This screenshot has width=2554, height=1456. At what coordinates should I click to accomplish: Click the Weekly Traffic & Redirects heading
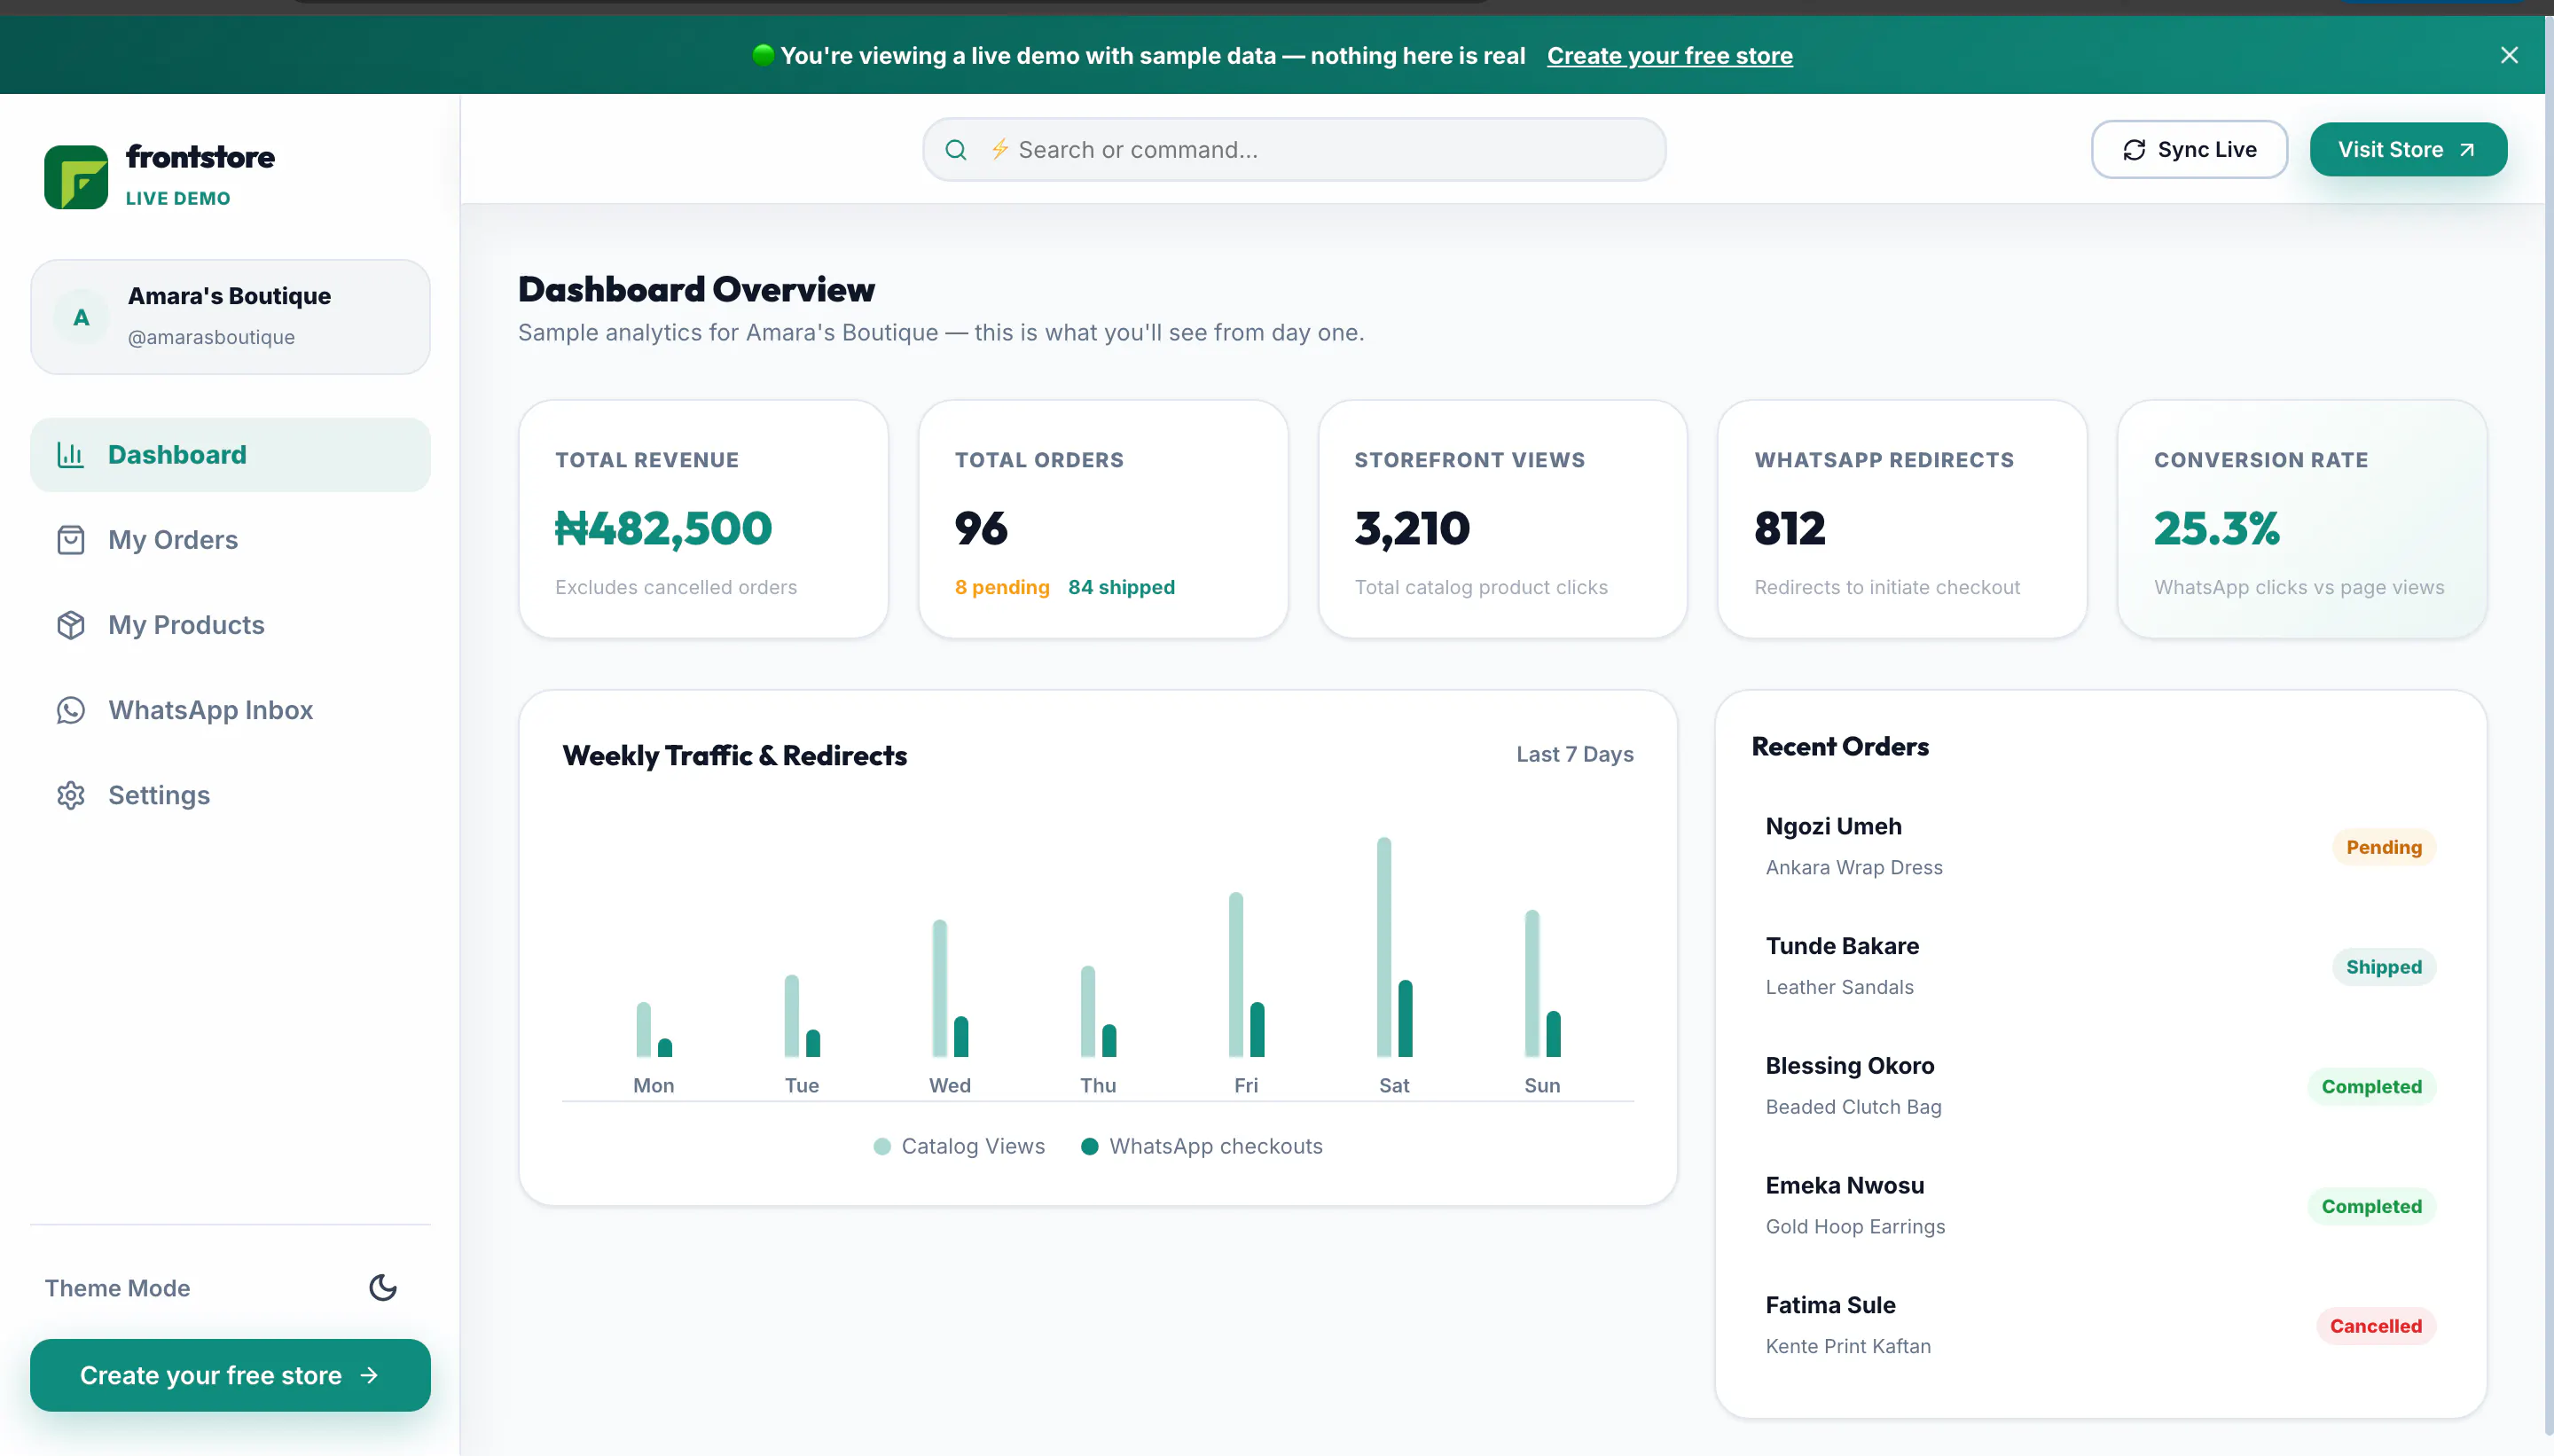(x=734, y=756)
